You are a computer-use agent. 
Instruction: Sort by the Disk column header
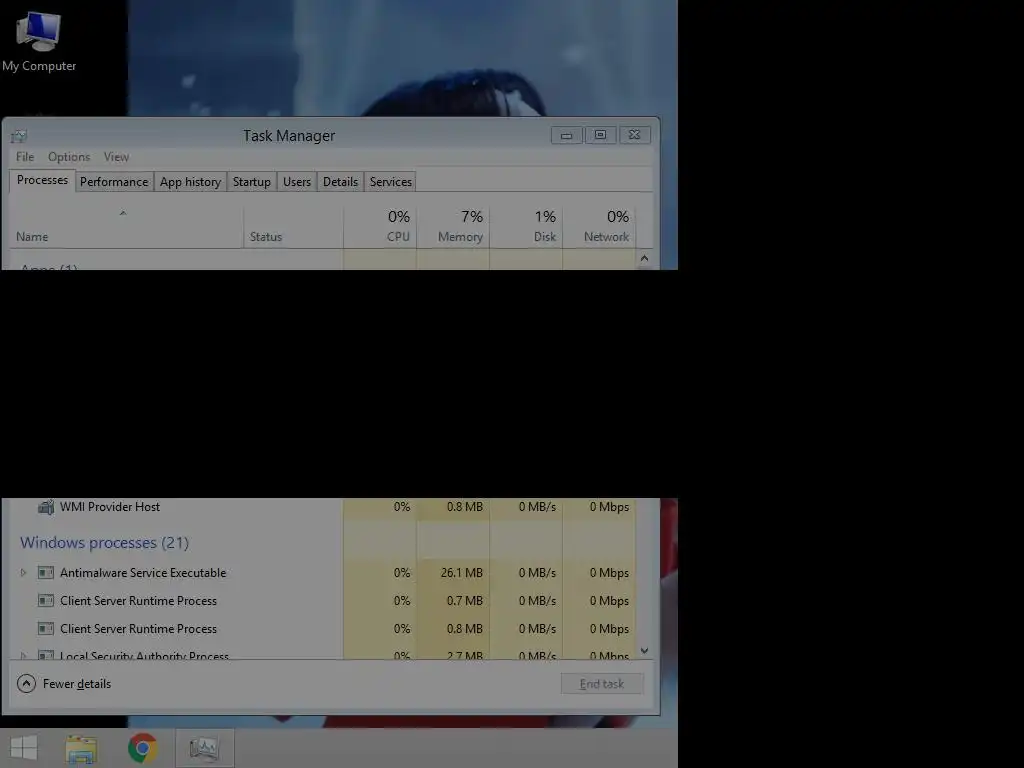click(526, 227)
